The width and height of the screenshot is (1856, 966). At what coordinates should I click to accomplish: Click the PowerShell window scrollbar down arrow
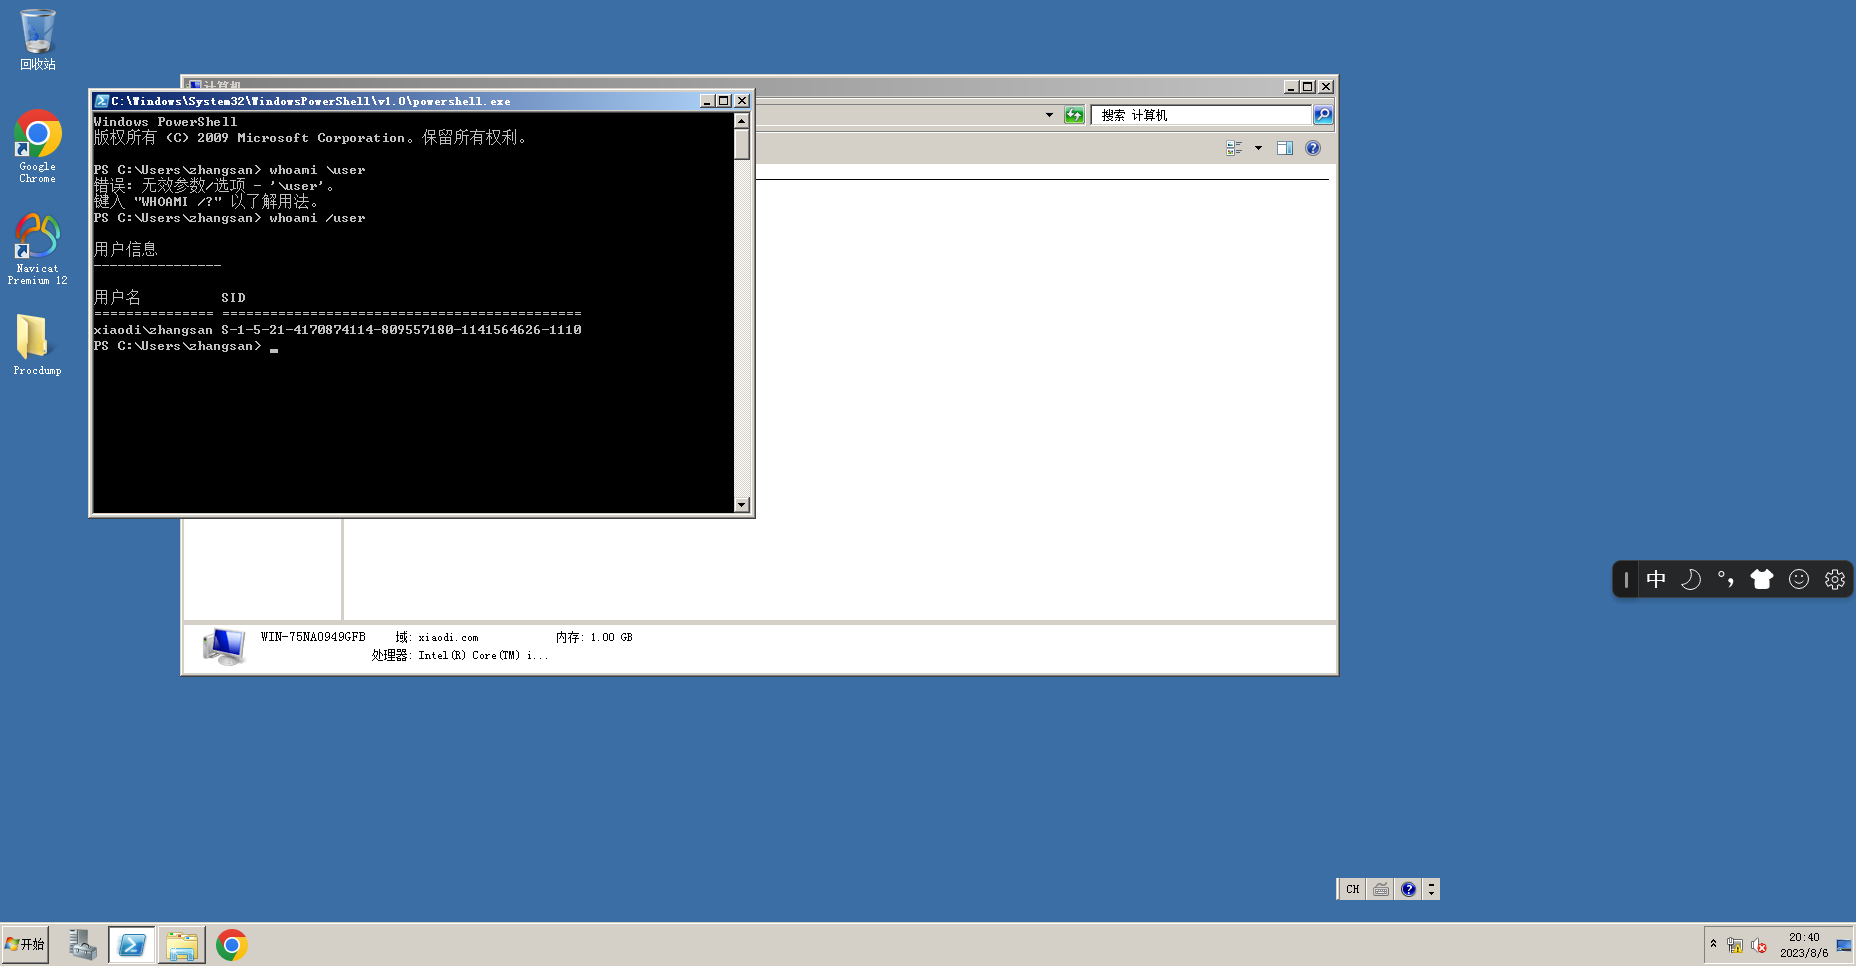742,506
